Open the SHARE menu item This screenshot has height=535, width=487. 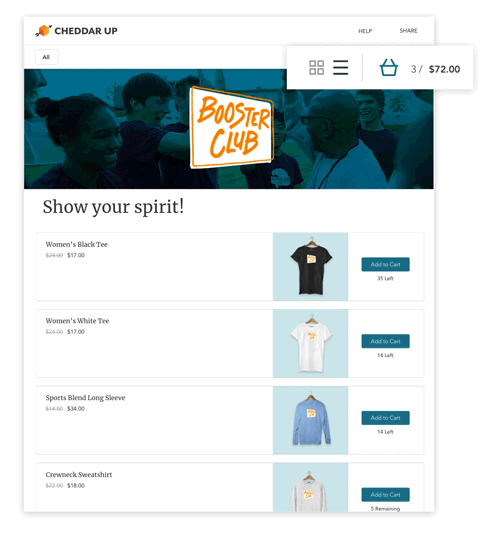[409, 31]
